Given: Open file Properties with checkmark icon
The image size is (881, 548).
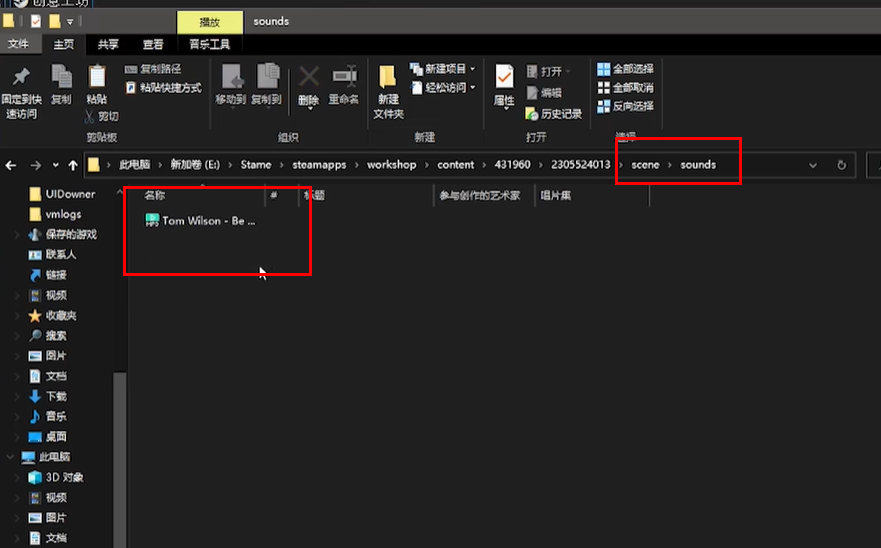Looking at the screenshot, I should tap(504, 85).
